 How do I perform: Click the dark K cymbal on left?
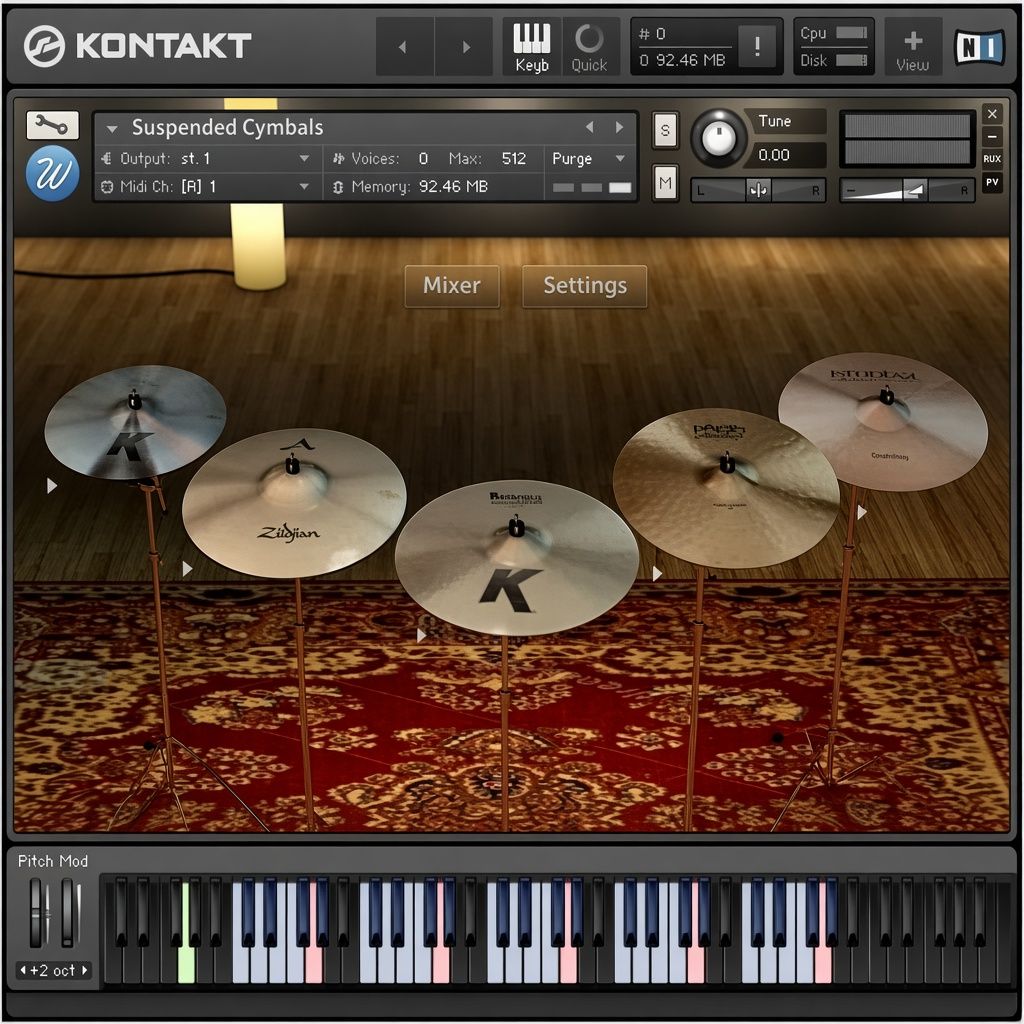point(135,421)
